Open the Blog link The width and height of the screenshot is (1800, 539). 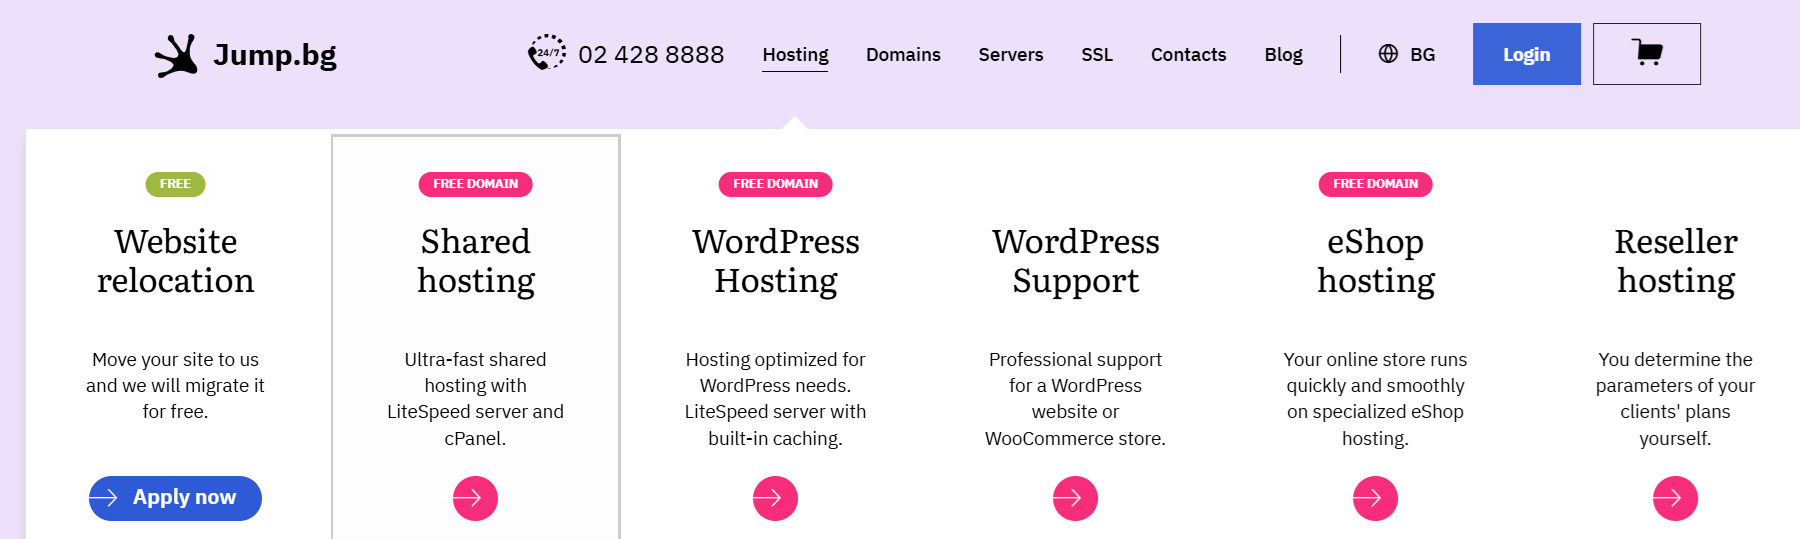[x=1283, y=55]
